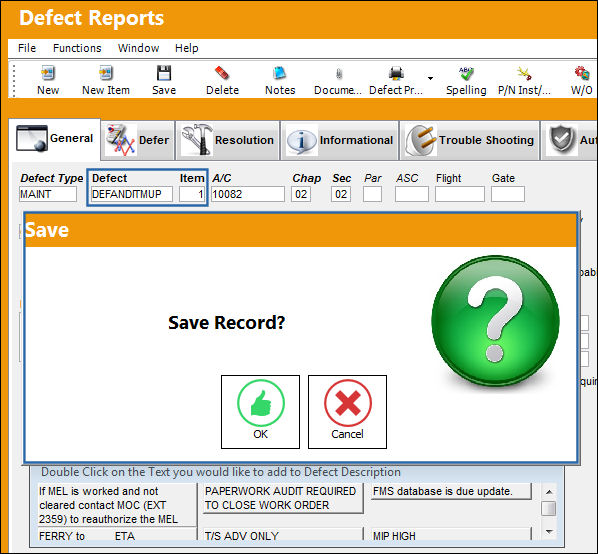Screen dimensions: 598x554
Task: Click the shield Authorization tab
Action: pyautogui.click(x=570, y=140)
